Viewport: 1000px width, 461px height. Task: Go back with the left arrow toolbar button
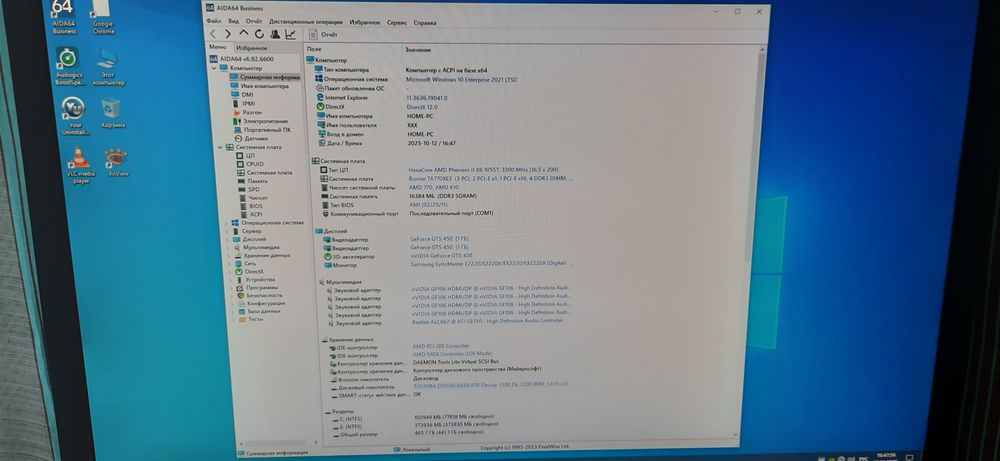213,34
